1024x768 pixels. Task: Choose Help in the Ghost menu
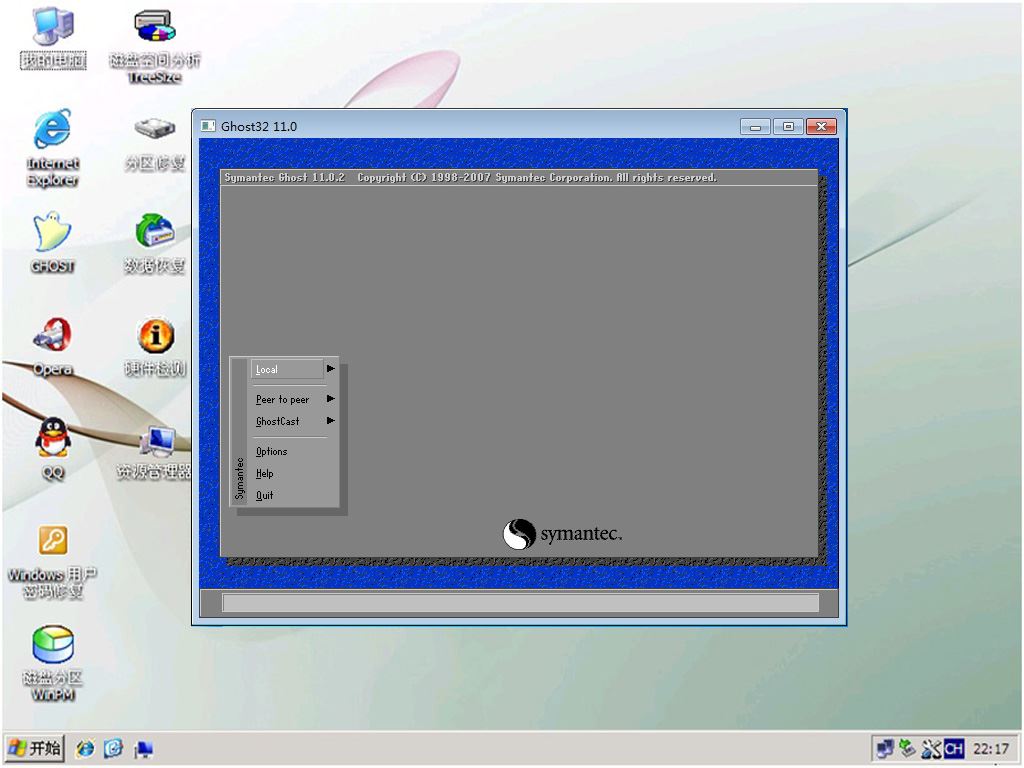pyautogui.click(x=264, y=473)
